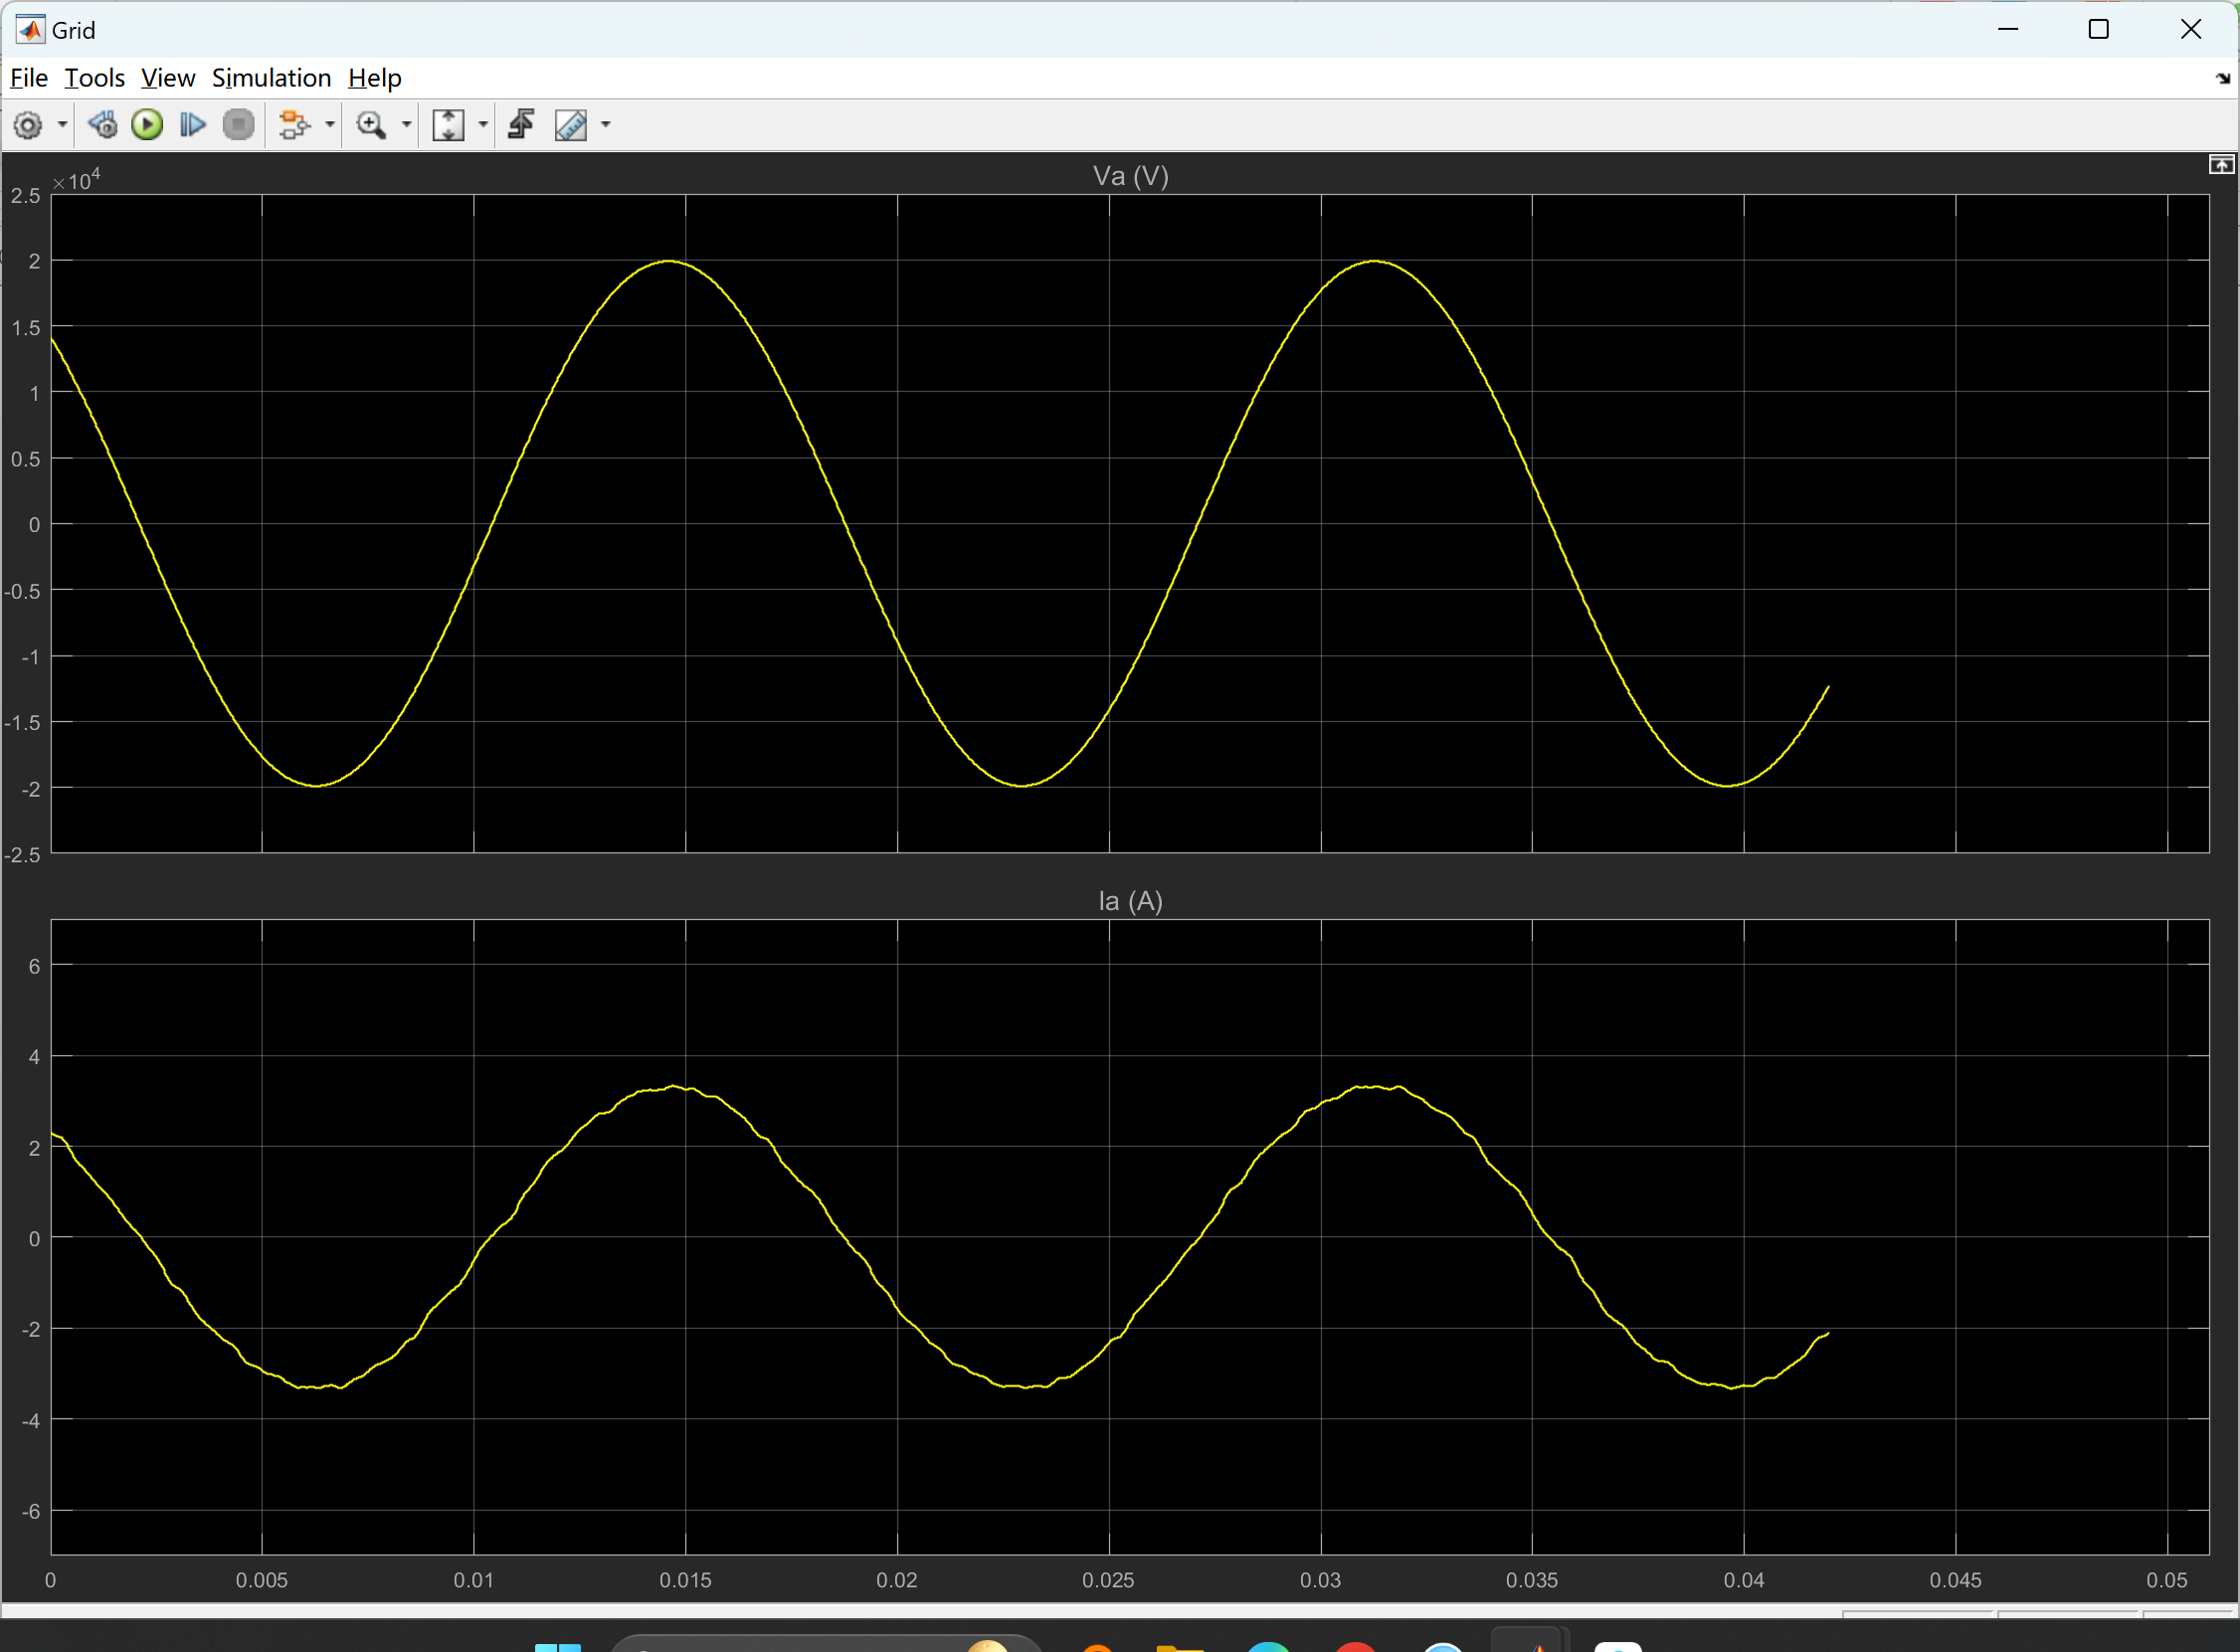Toggle the cursor measurements ruler icon
2240x1652 pixels.
coord(571,125)
